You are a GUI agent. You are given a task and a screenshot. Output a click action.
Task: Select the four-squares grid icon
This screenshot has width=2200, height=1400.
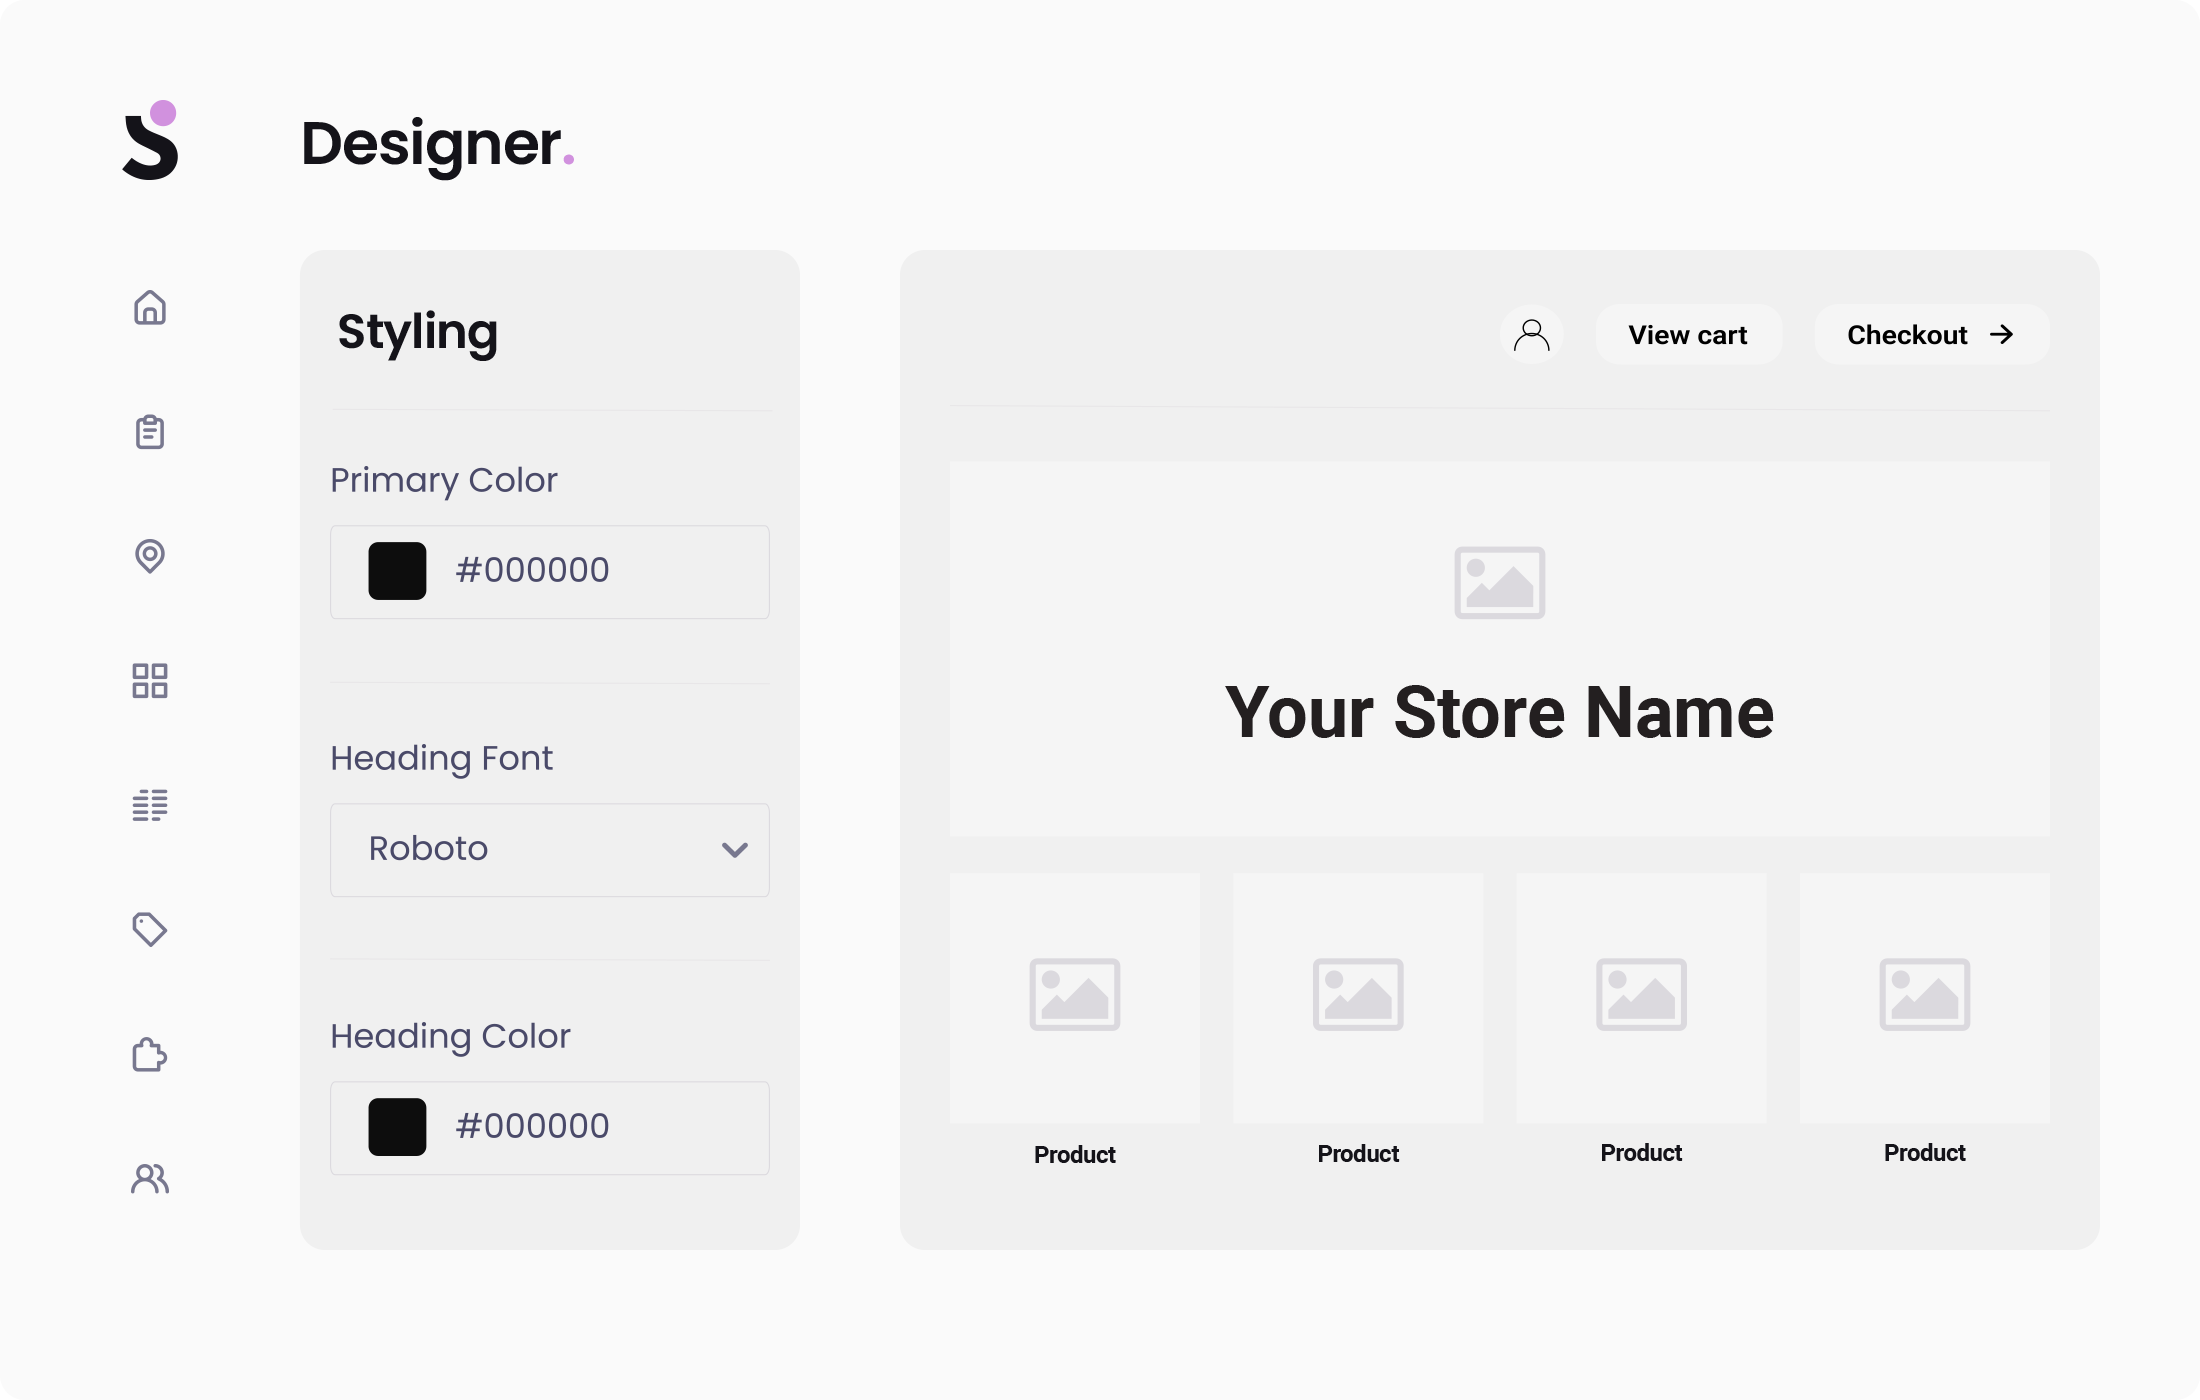coord(150,681)
